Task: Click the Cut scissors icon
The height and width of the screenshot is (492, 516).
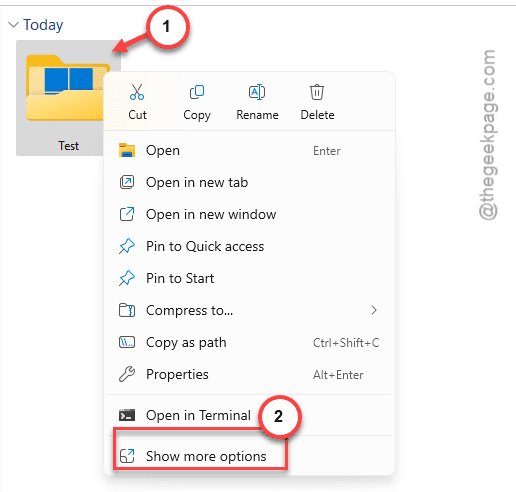Action: (x=137, y=92)
